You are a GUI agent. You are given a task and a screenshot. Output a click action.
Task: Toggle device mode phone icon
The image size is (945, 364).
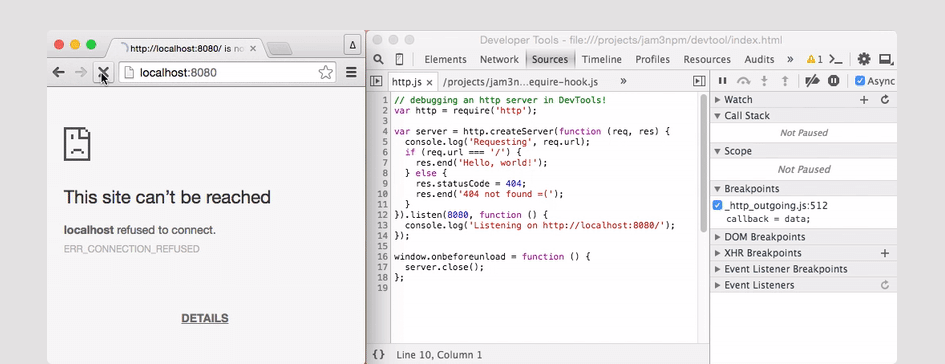tap(399, 59)
